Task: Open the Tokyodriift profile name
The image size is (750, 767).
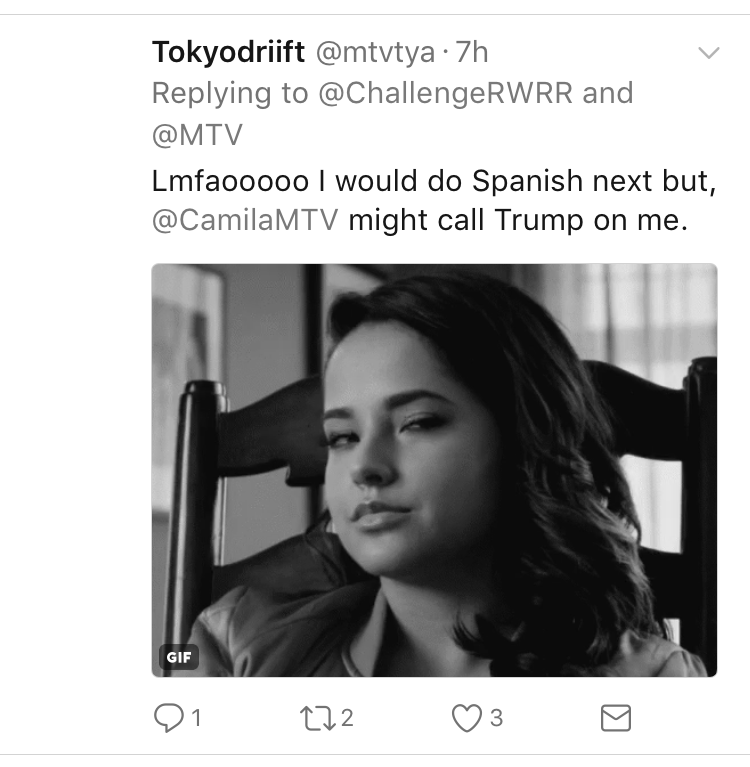Action: tap(228, 52)
